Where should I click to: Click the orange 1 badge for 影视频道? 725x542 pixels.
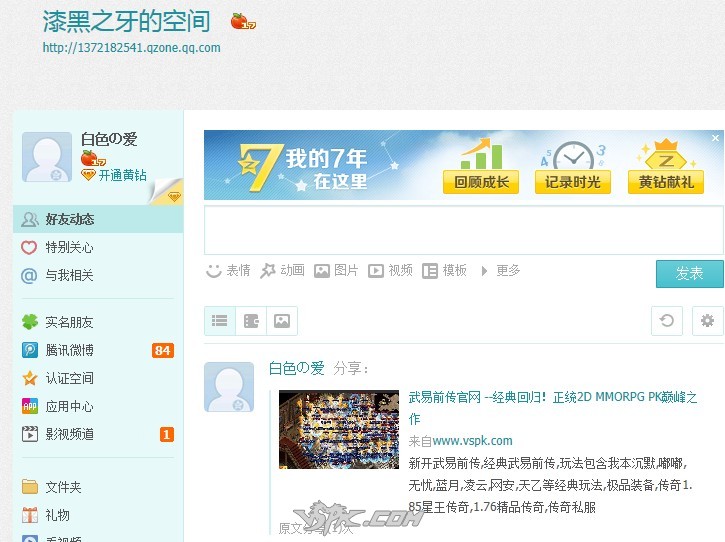click(167, 435)
